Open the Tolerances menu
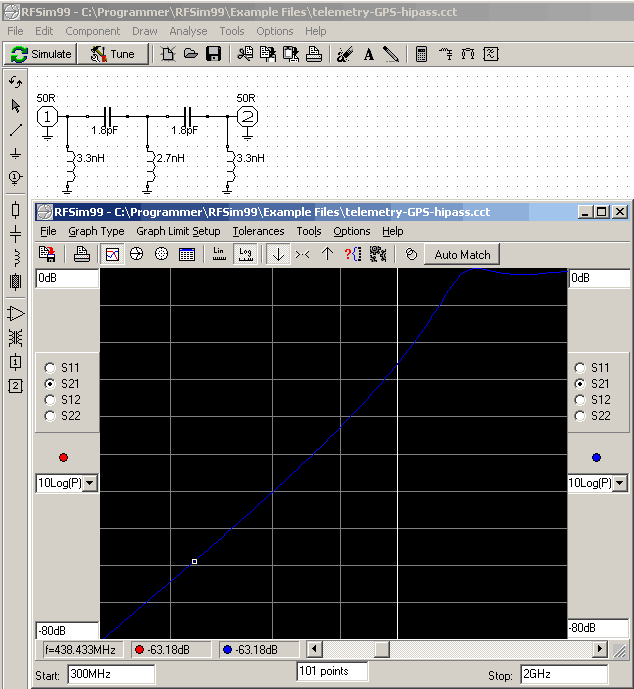 click(259, 231)
